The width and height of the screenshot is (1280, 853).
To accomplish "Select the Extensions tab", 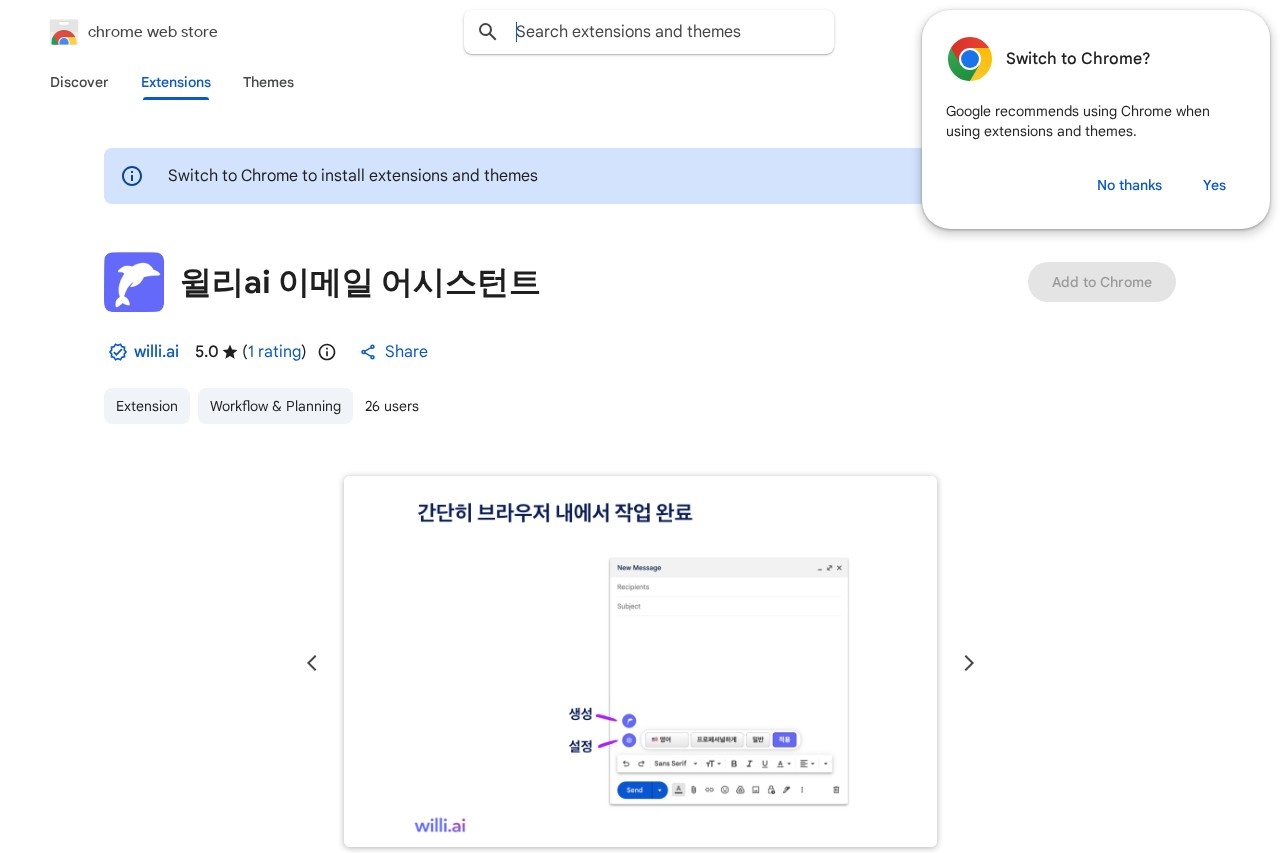I will pos(176,83).
